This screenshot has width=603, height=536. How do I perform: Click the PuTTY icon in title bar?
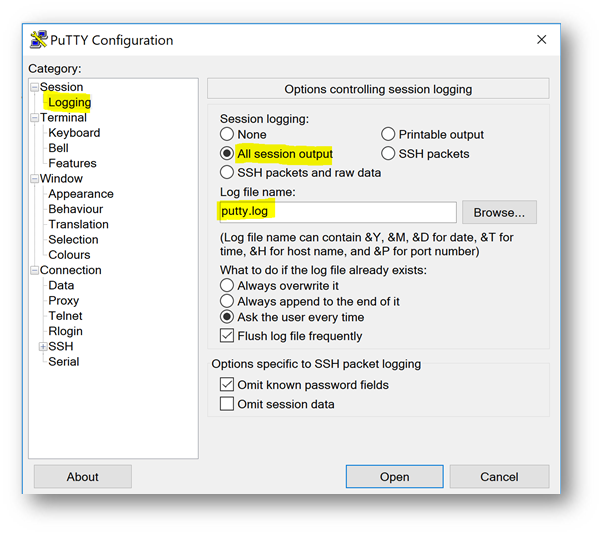(39, 40)
